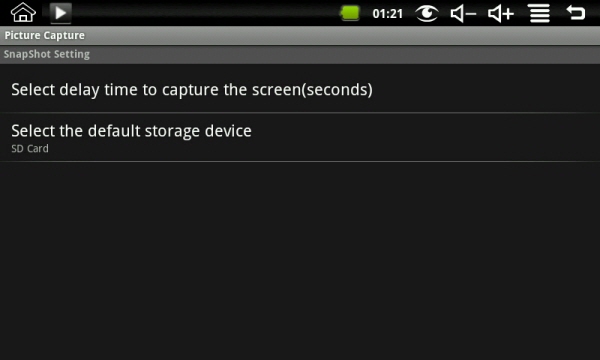600x360 pixels.
Task: Click the "Setting" word in section header
Action: click(x=72, y=54)
